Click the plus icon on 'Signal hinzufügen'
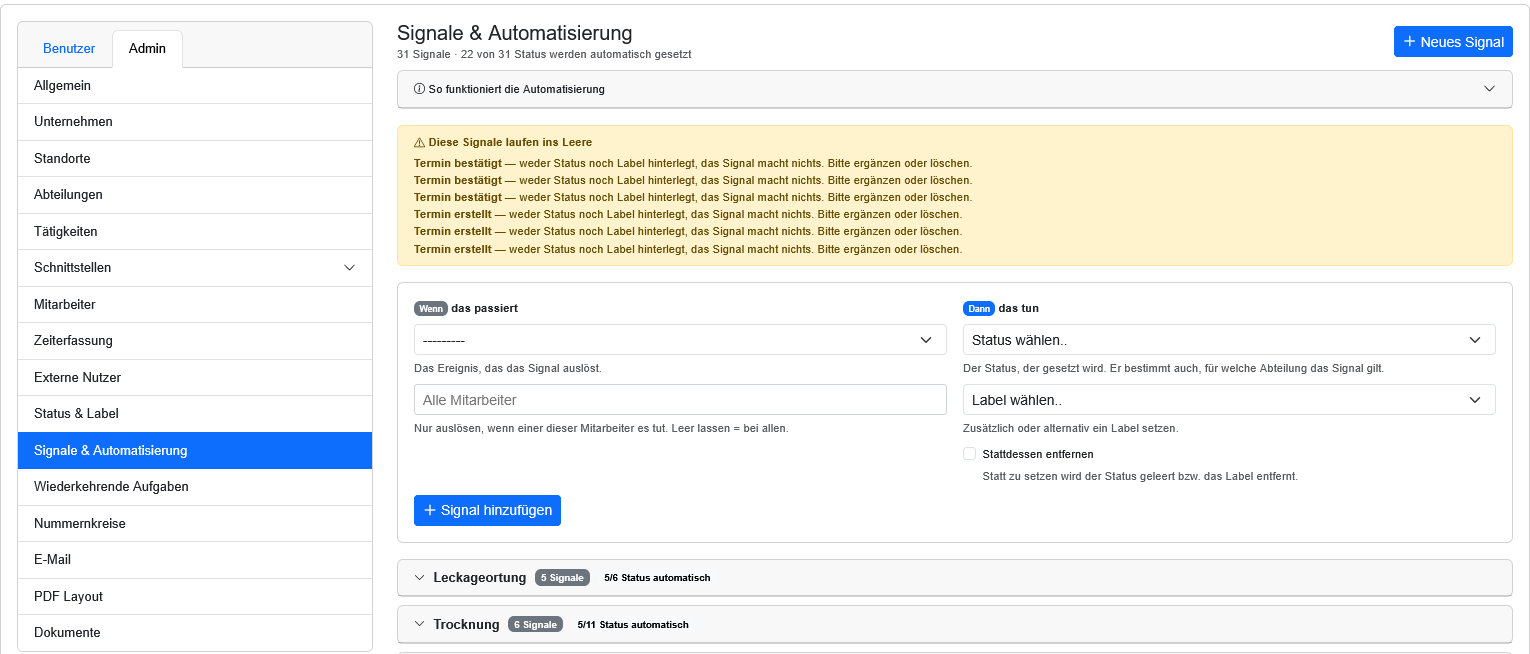 (430, 510)
